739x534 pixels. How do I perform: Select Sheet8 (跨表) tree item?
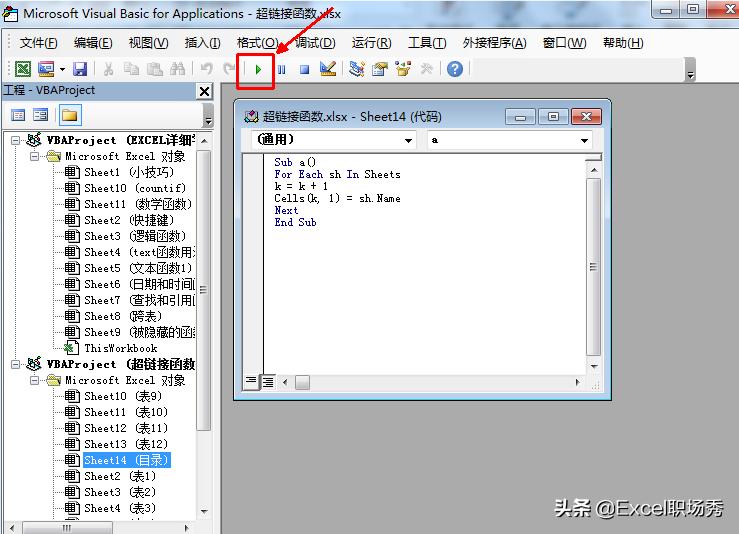[x=123, y=316]
